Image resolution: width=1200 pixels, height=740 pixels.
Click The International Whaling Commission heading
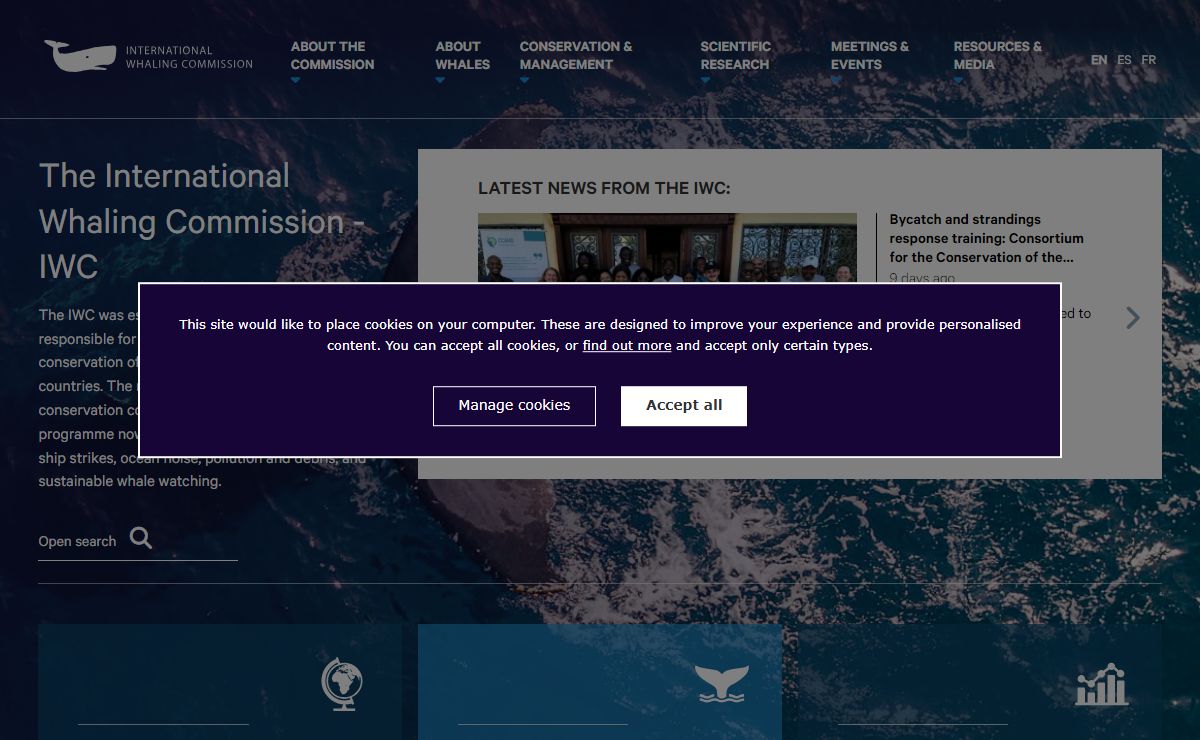point(202,221)
